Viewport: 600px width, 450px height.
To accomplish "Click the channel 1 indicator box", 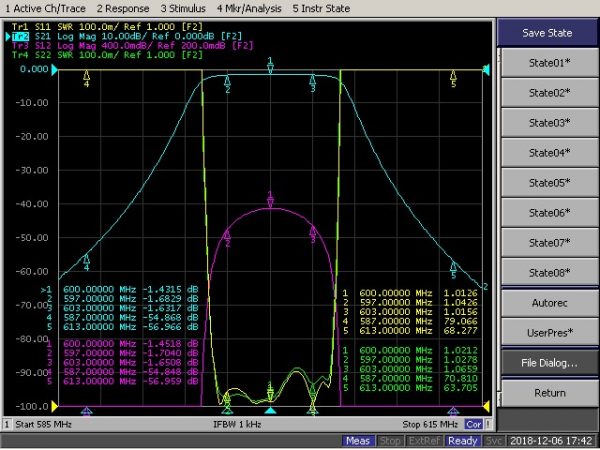I will tap(7, 424).
